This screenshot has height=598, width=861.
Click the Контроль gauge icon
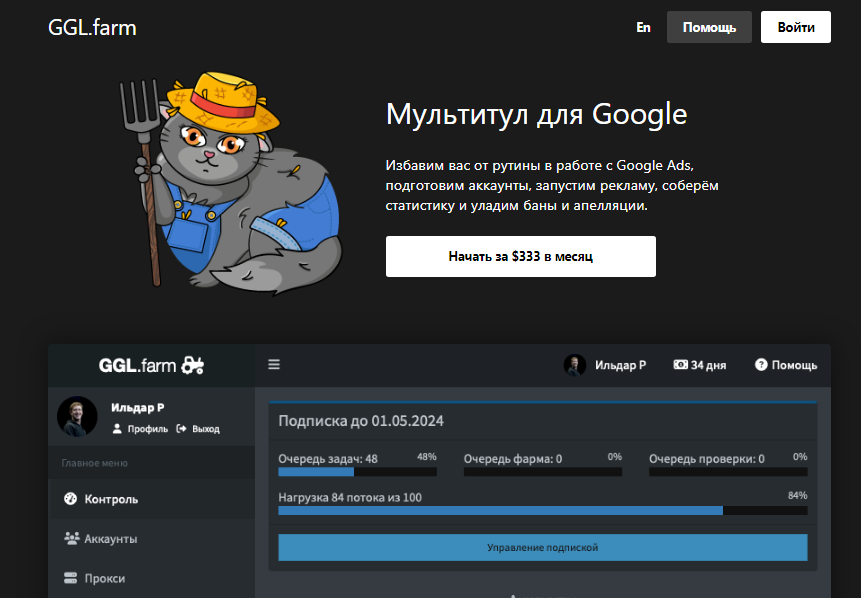[x=70, y=499]
